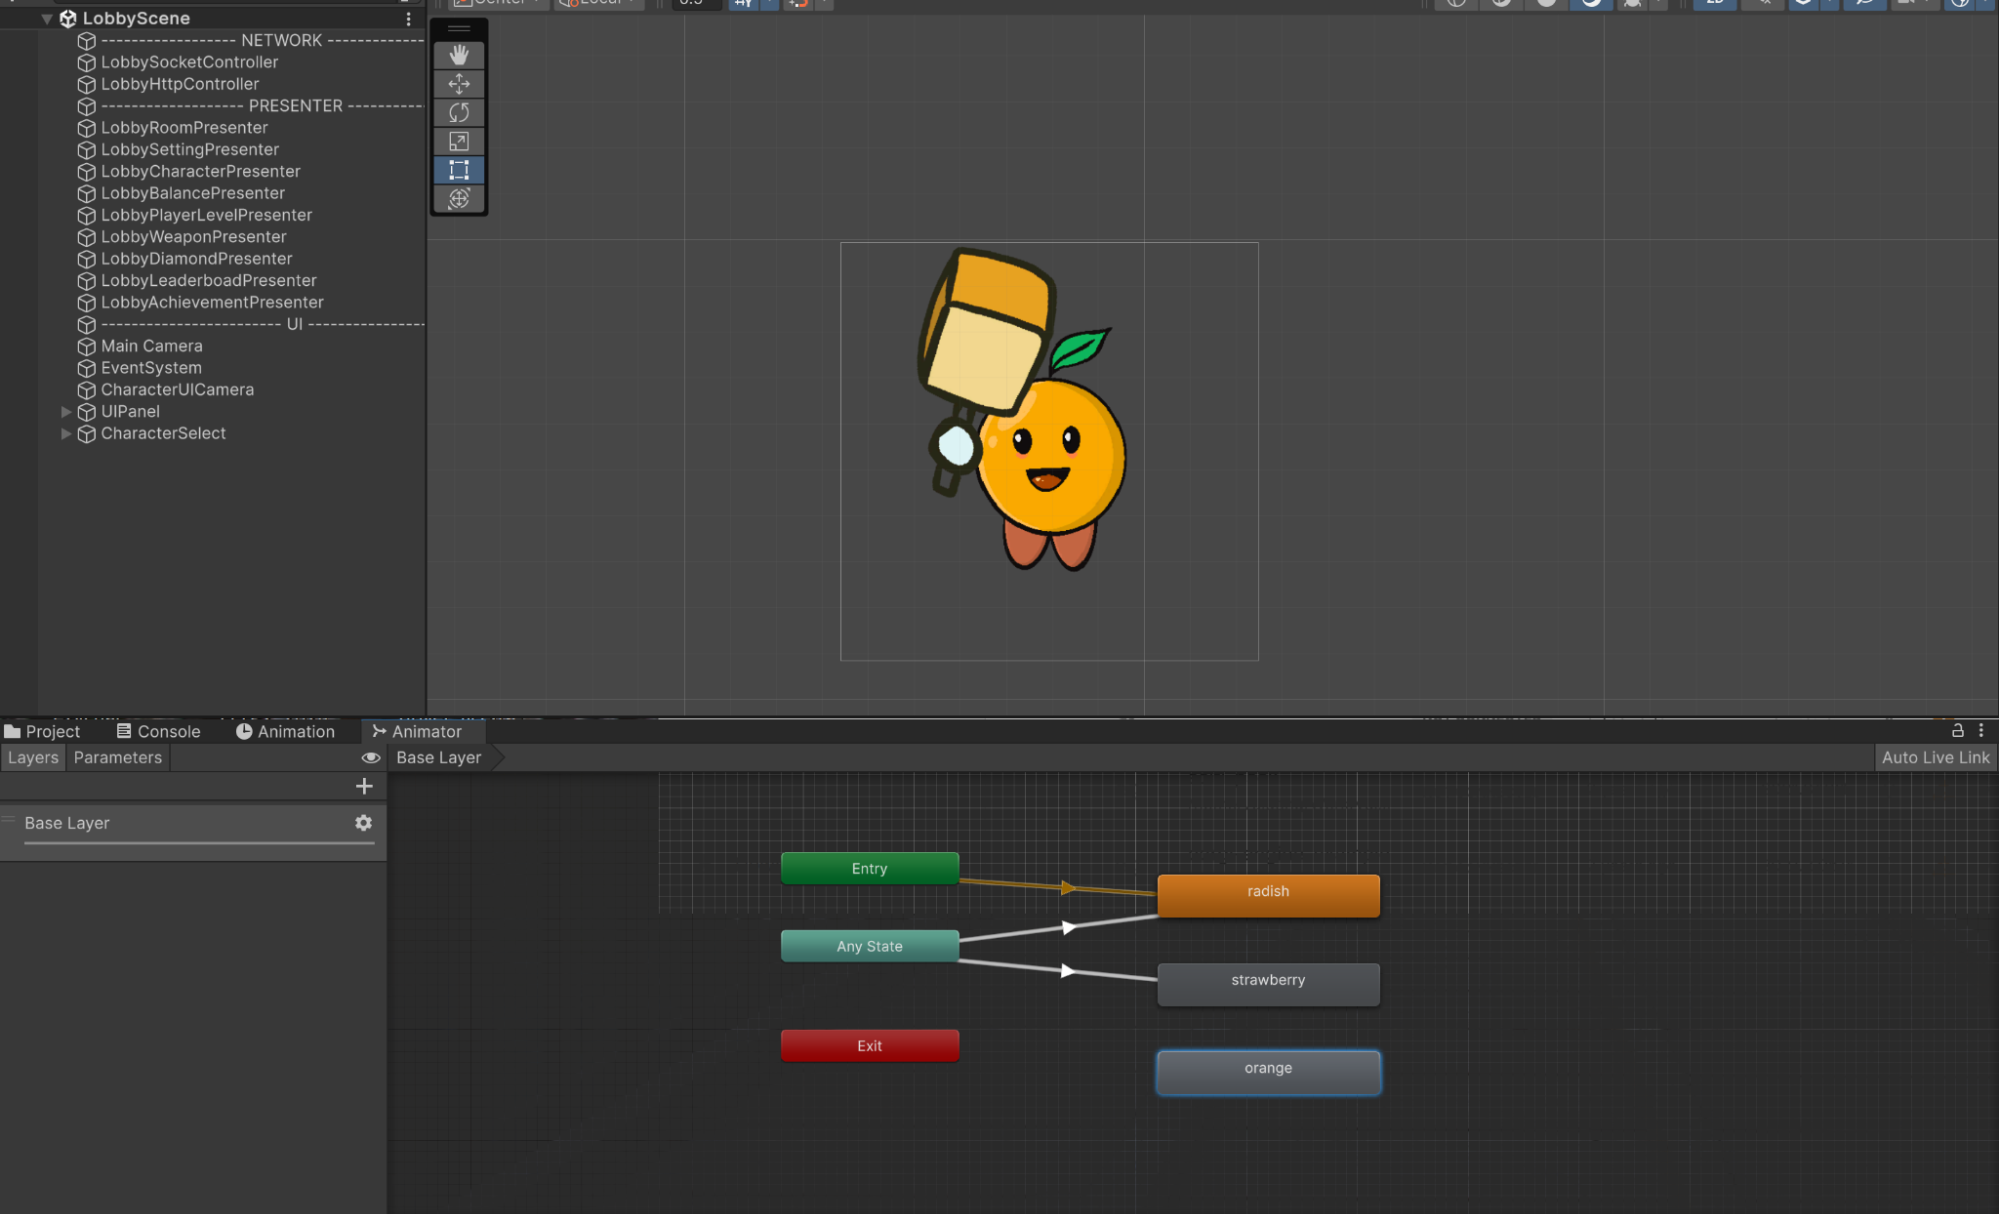Select the combined Transform tool
The image size is (1999, 1215).
(x=459, y=199)
